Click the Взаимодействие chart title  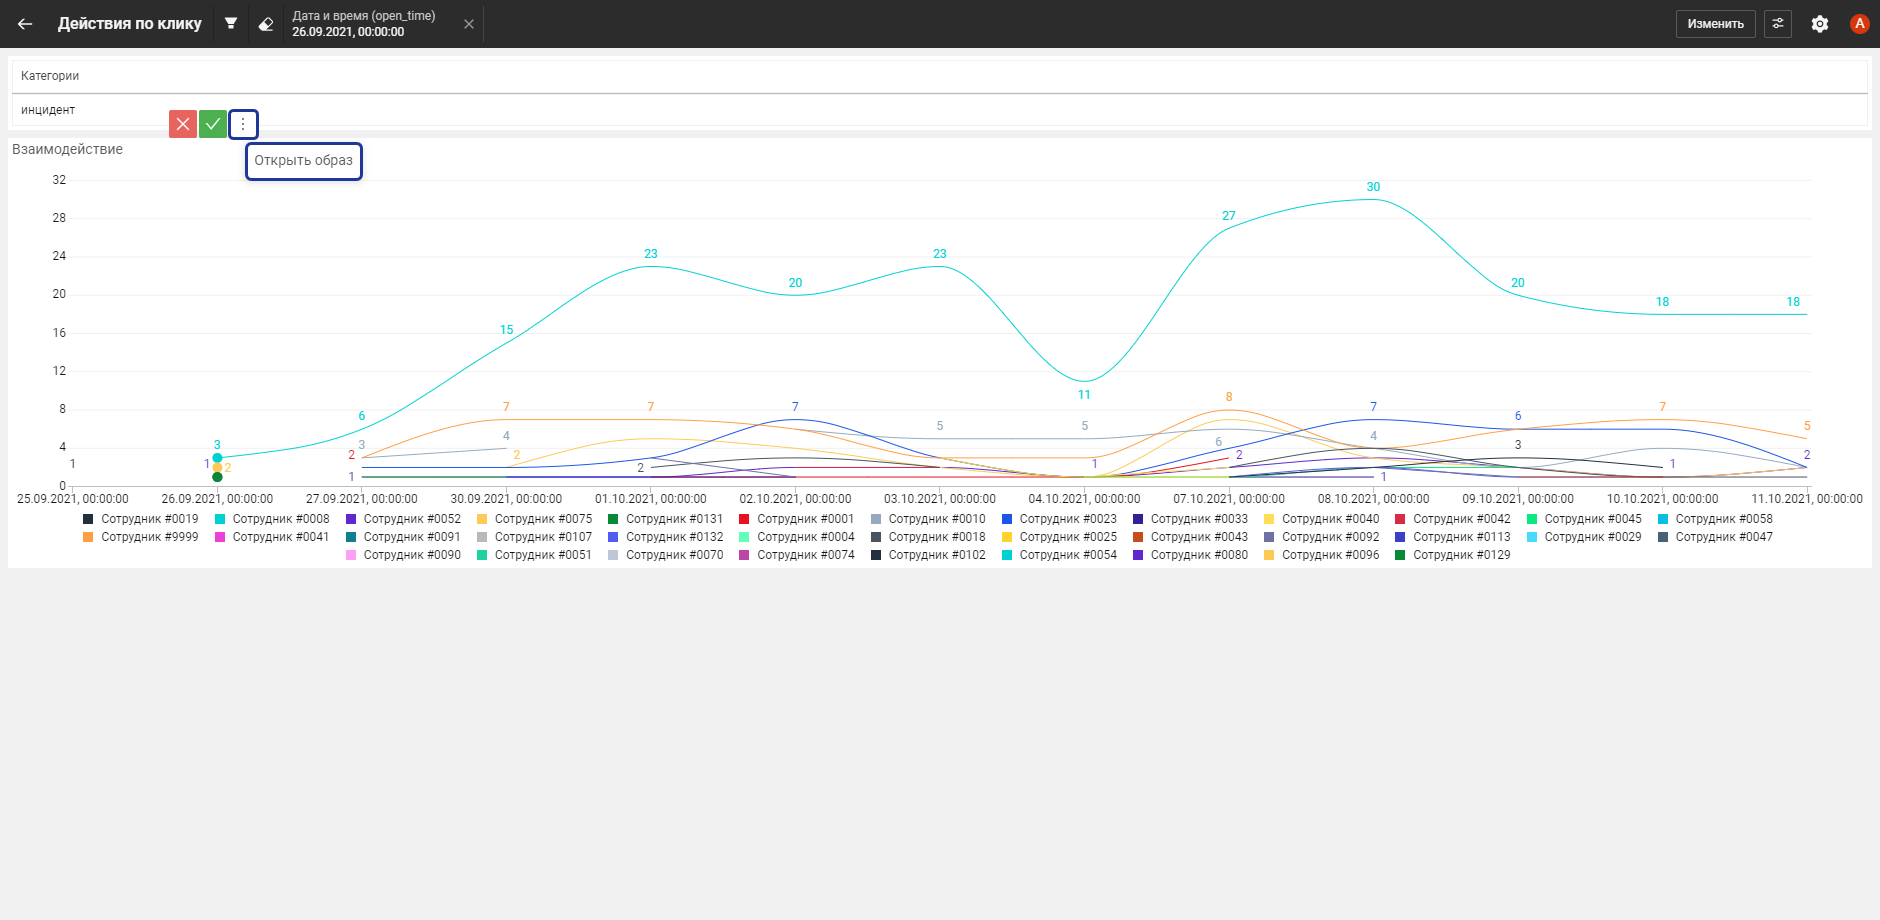[68, 149]
